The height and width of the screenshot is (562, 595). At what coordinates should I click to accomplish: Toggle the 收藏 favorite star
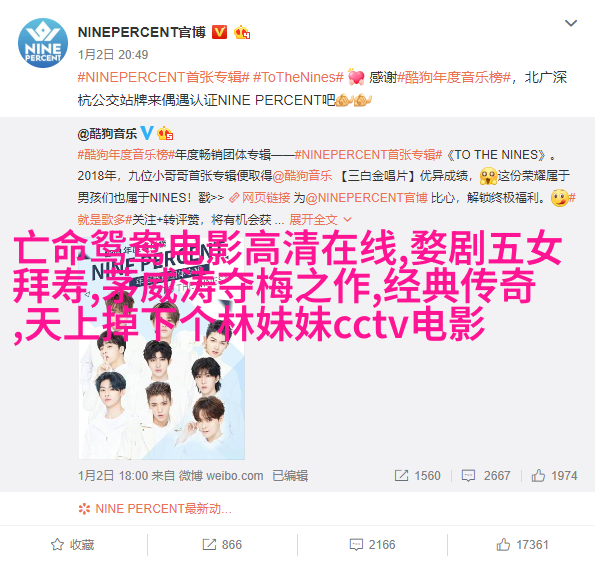[72, 545]
